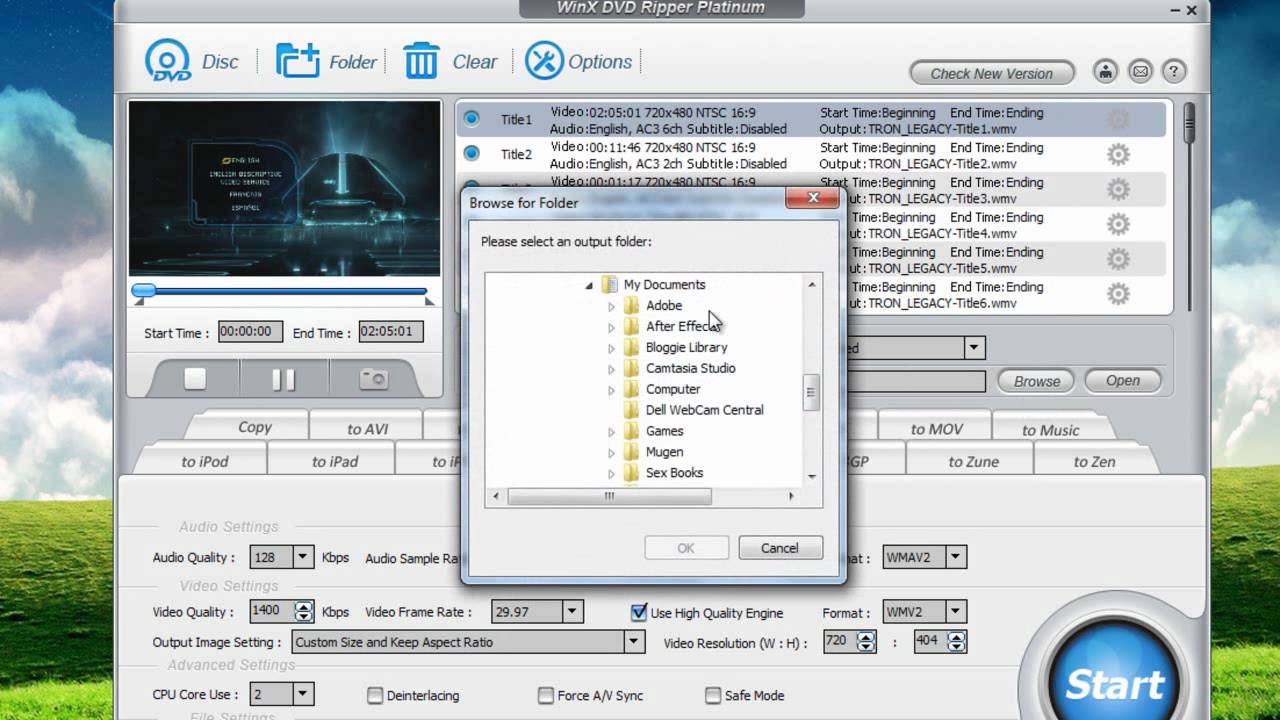Click the user account icon near Check New Version
This screenshot has height=720, width=1280.
click(x=1105, y=72)
